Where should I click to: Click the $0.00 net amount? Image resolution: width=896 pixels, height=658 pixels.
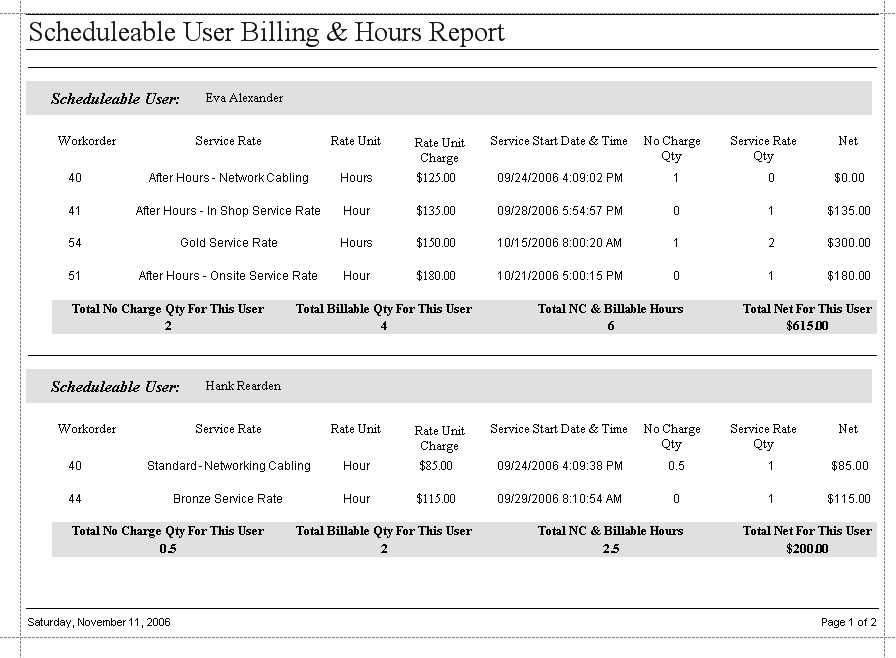pos(849,178)
